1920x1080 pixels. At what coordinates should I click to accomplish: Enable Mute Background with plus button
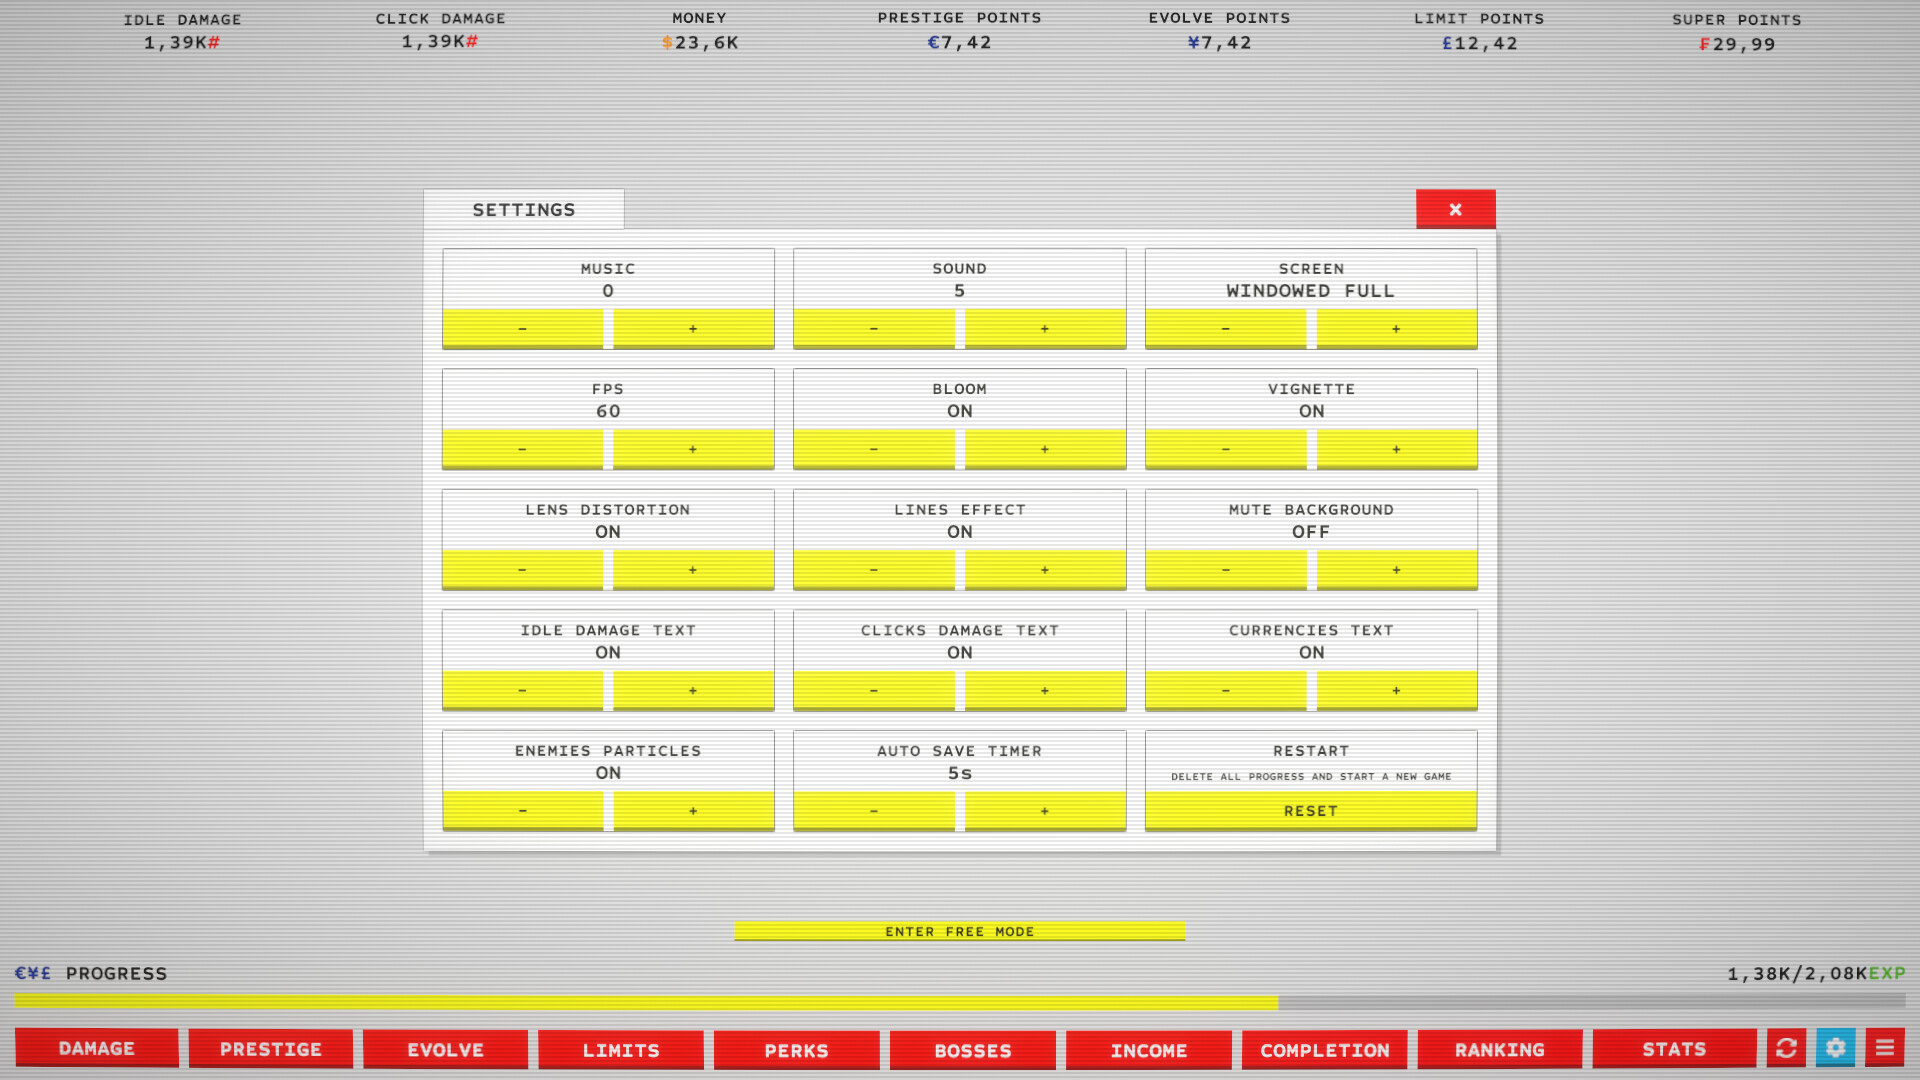1396,570
